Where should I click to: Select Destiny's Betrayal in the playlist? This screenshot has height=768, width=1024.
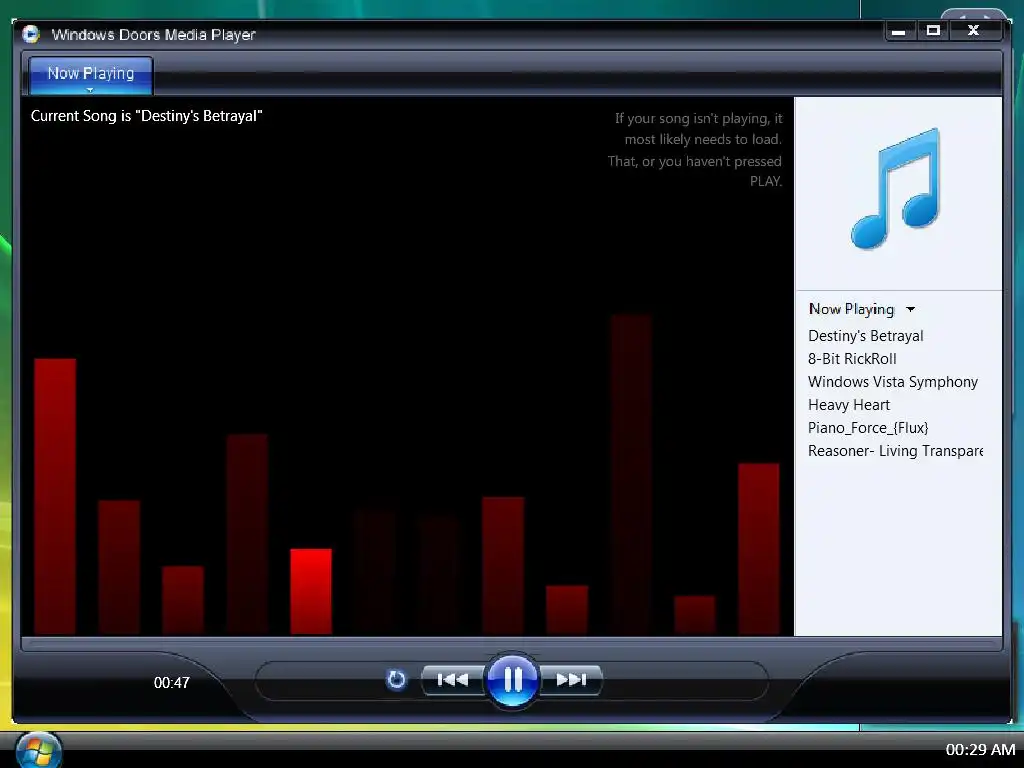865,336
